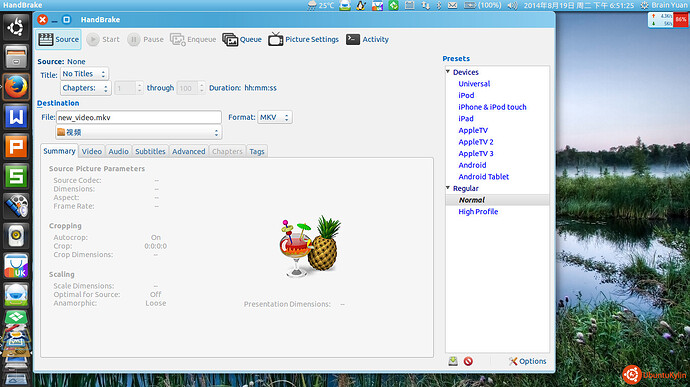Select the AppleTV 3 preset
The image size is (690, 387).
pyautogui.click(x=476, y=154)
